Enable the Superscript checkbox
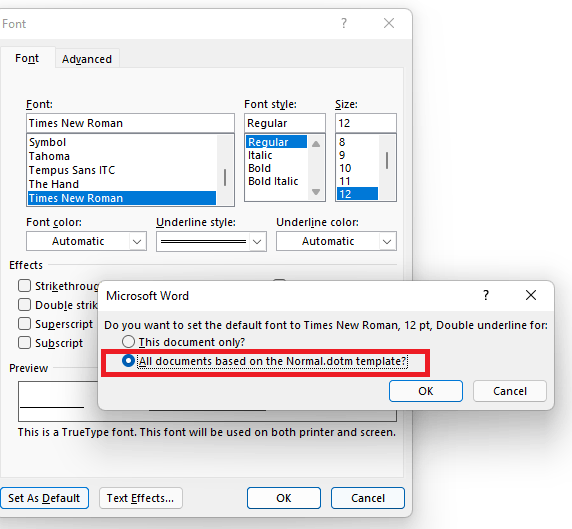Viewport: 572px width, 529px height. click(x=24, y=324)
